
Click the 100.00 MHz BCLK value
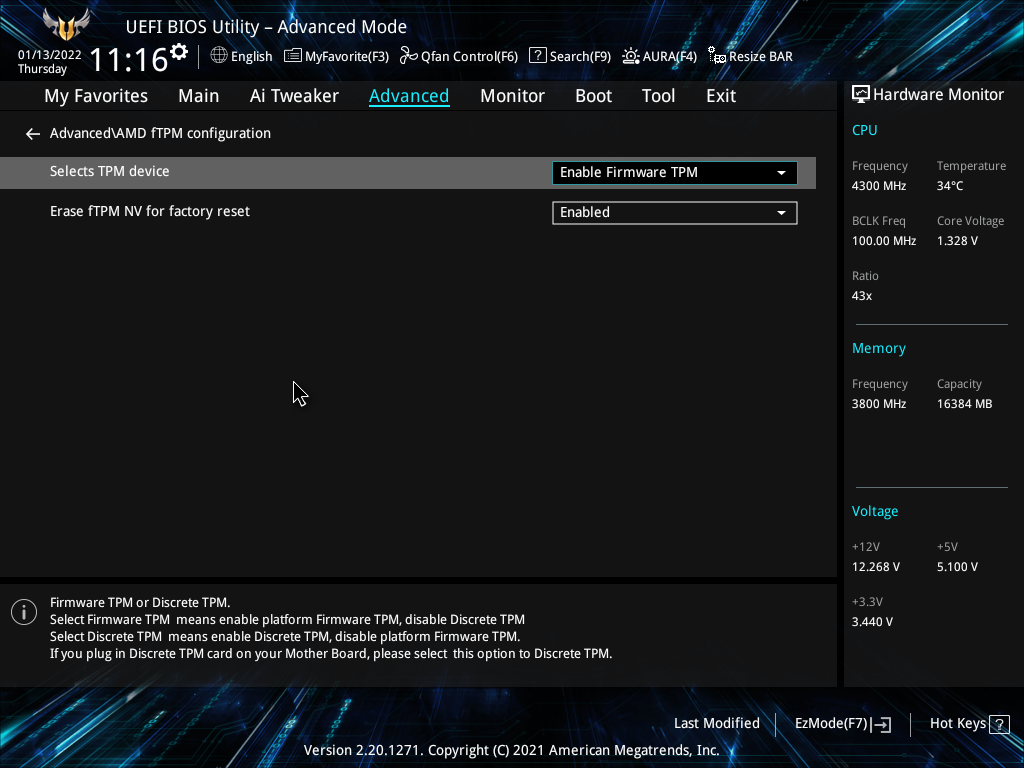point(884,241)
